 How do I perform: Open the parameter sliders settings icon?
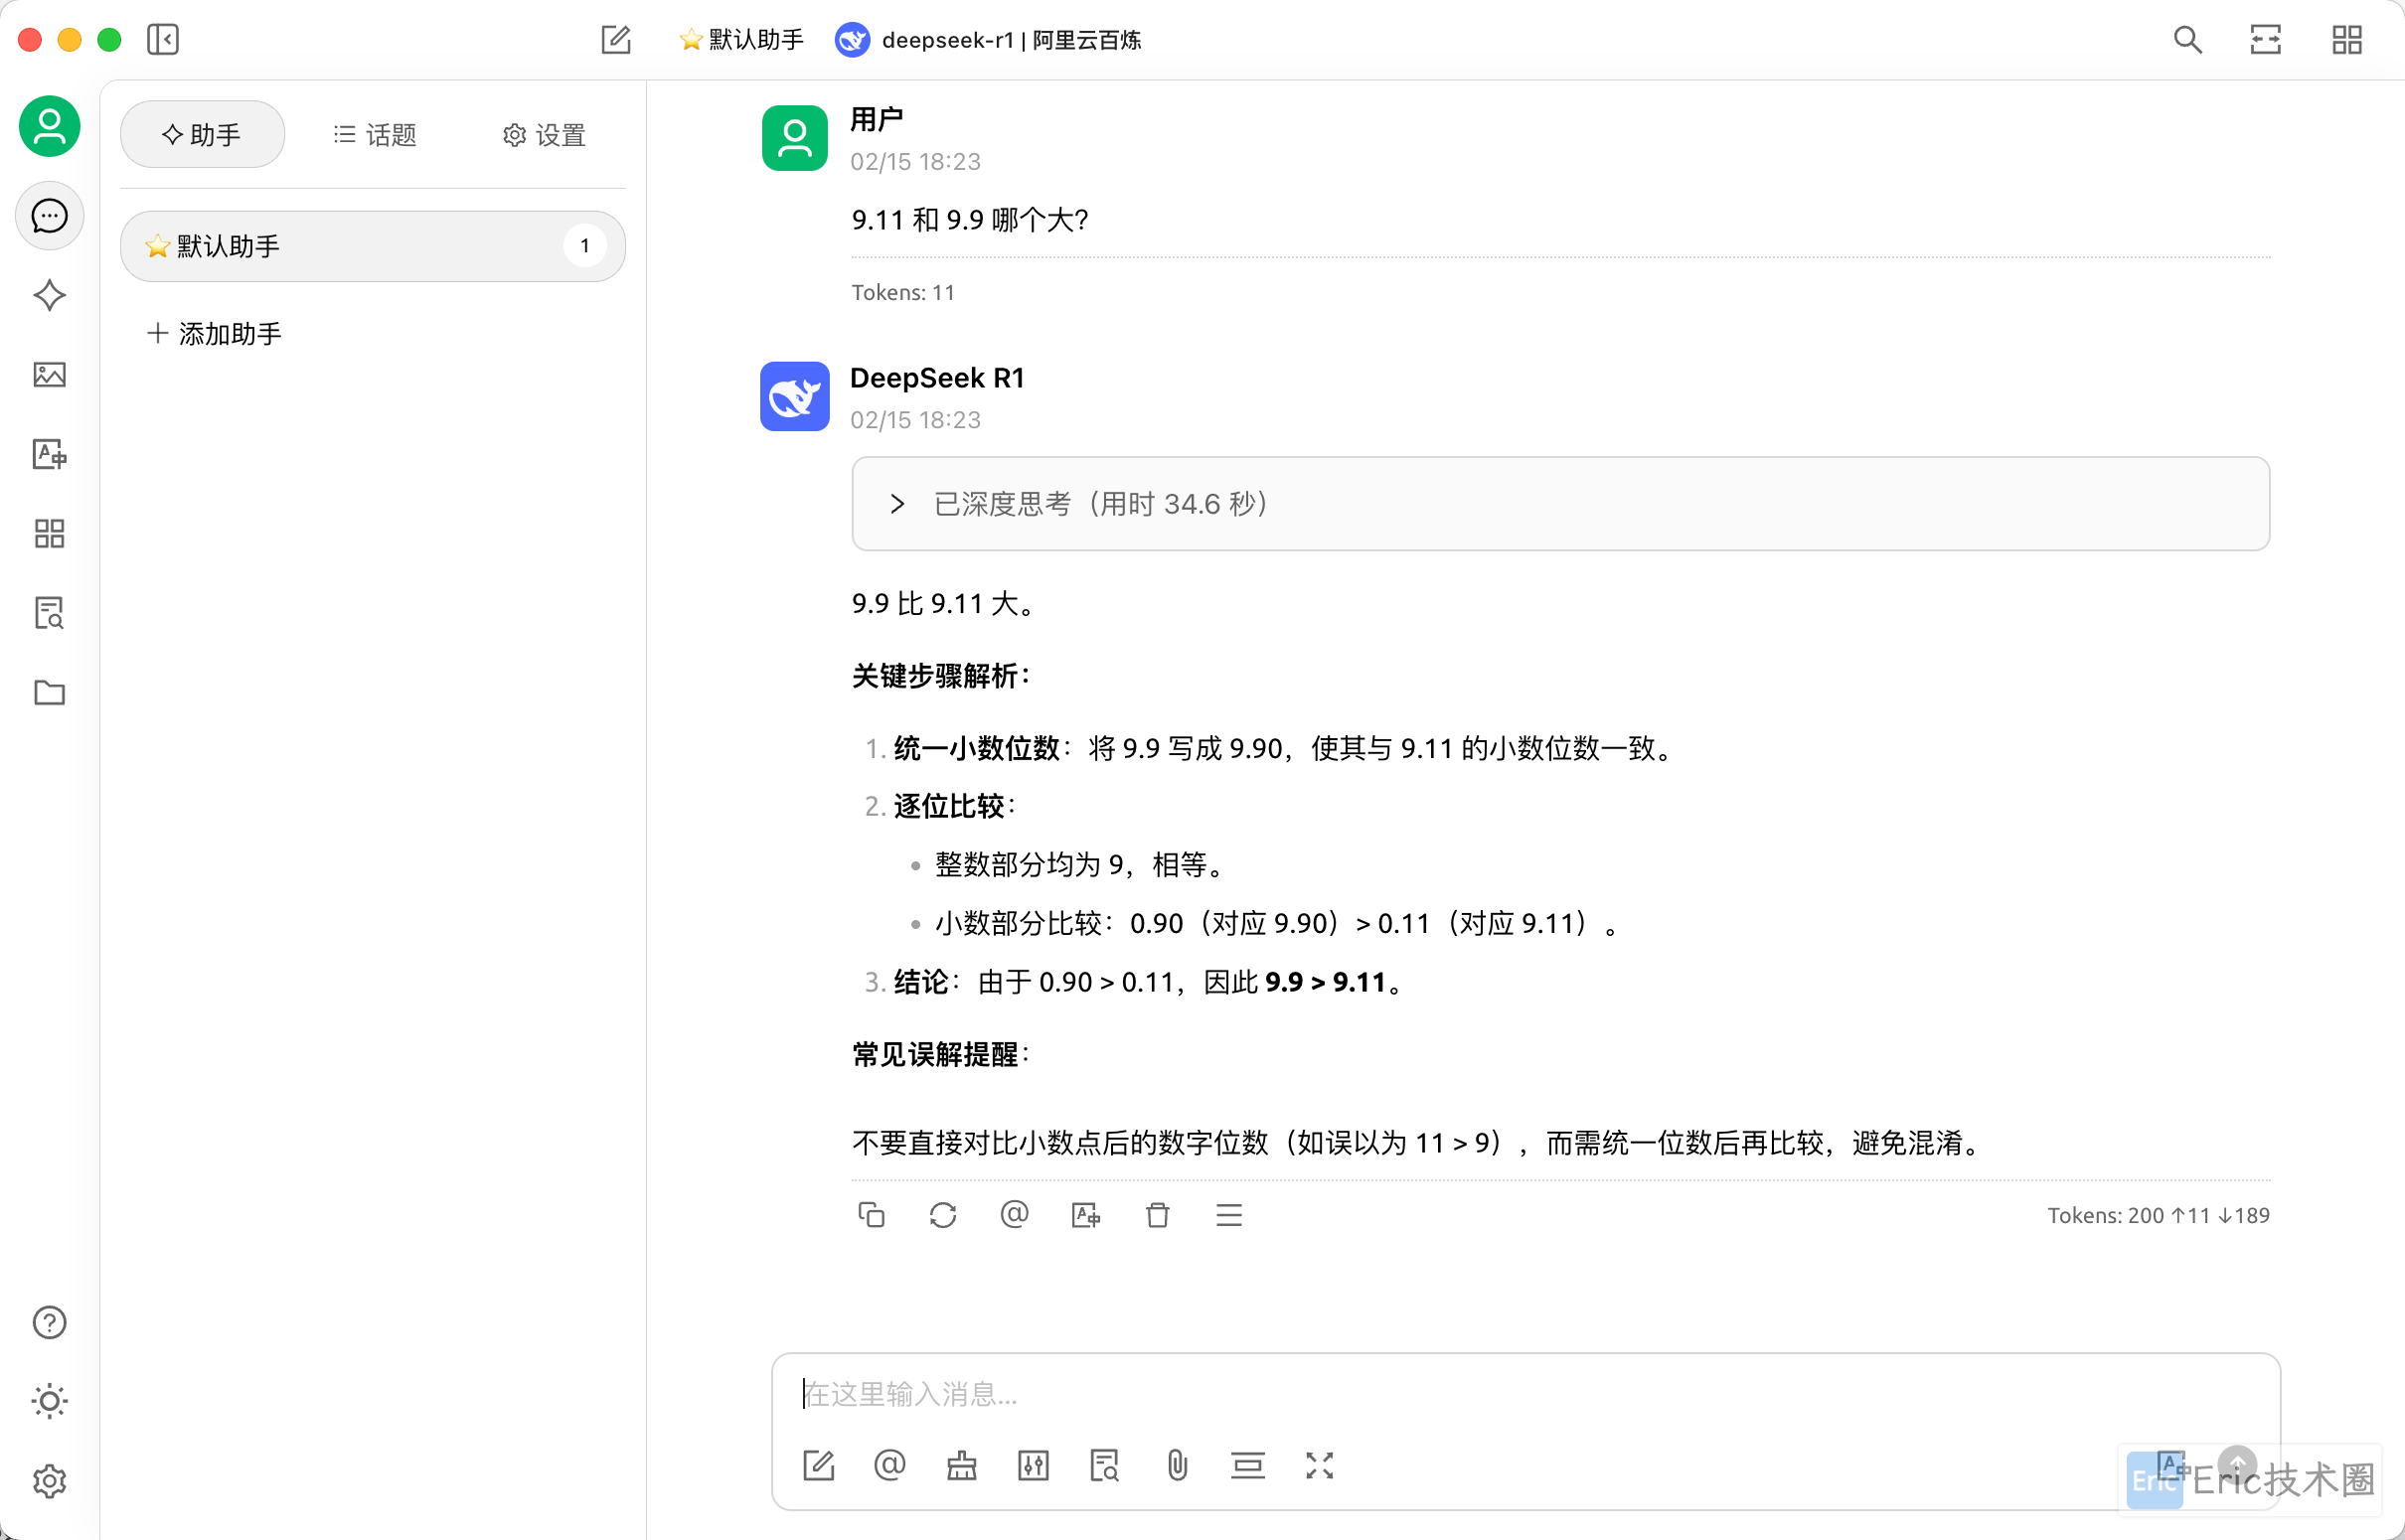(x=1033, y=1466)
